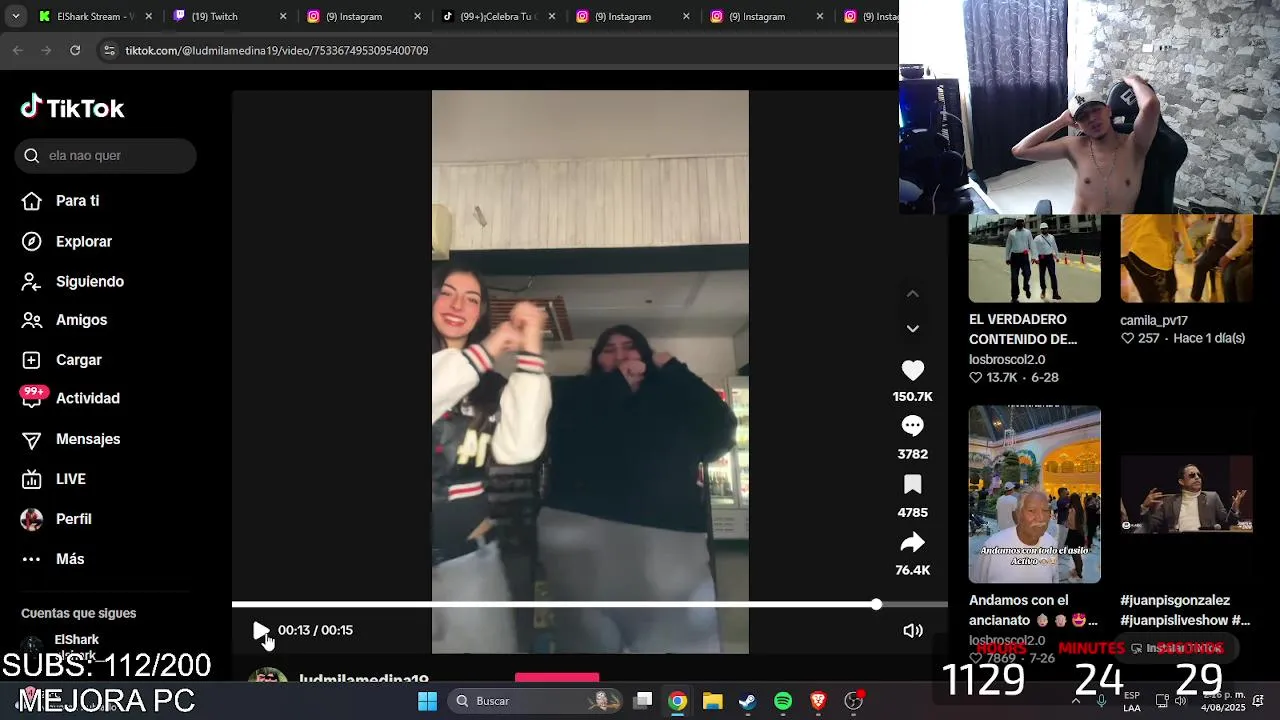Open the camila_pv17 video thumbnail
The image size is (1280, 720).
pos(1186,258)
